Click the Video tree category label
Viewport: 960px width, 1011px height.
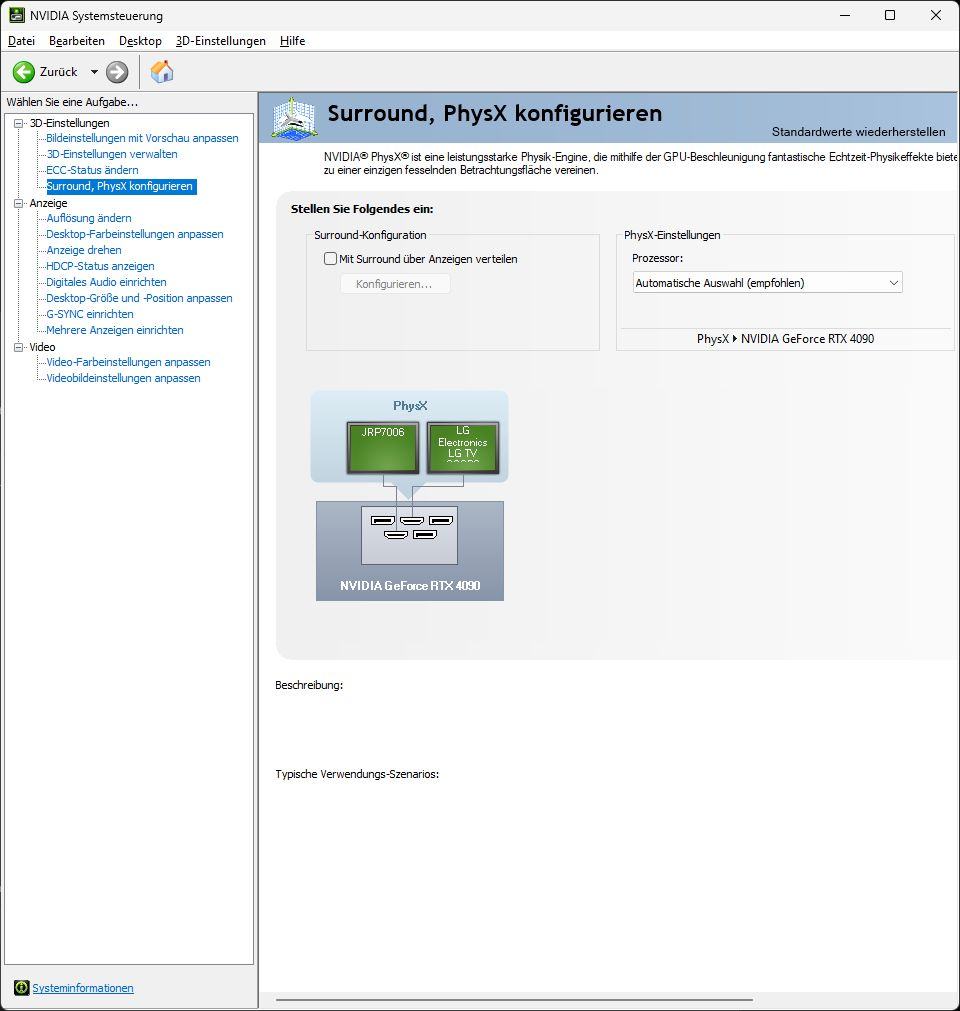click(43, 347)
